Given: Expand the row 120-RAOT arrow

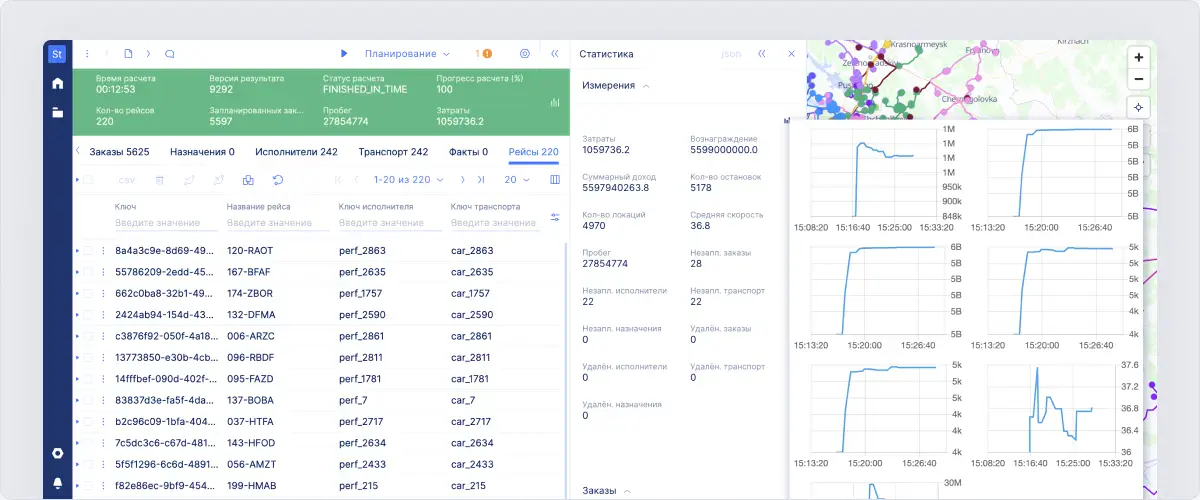Looking at the screenshot, I should pos(77,250).
